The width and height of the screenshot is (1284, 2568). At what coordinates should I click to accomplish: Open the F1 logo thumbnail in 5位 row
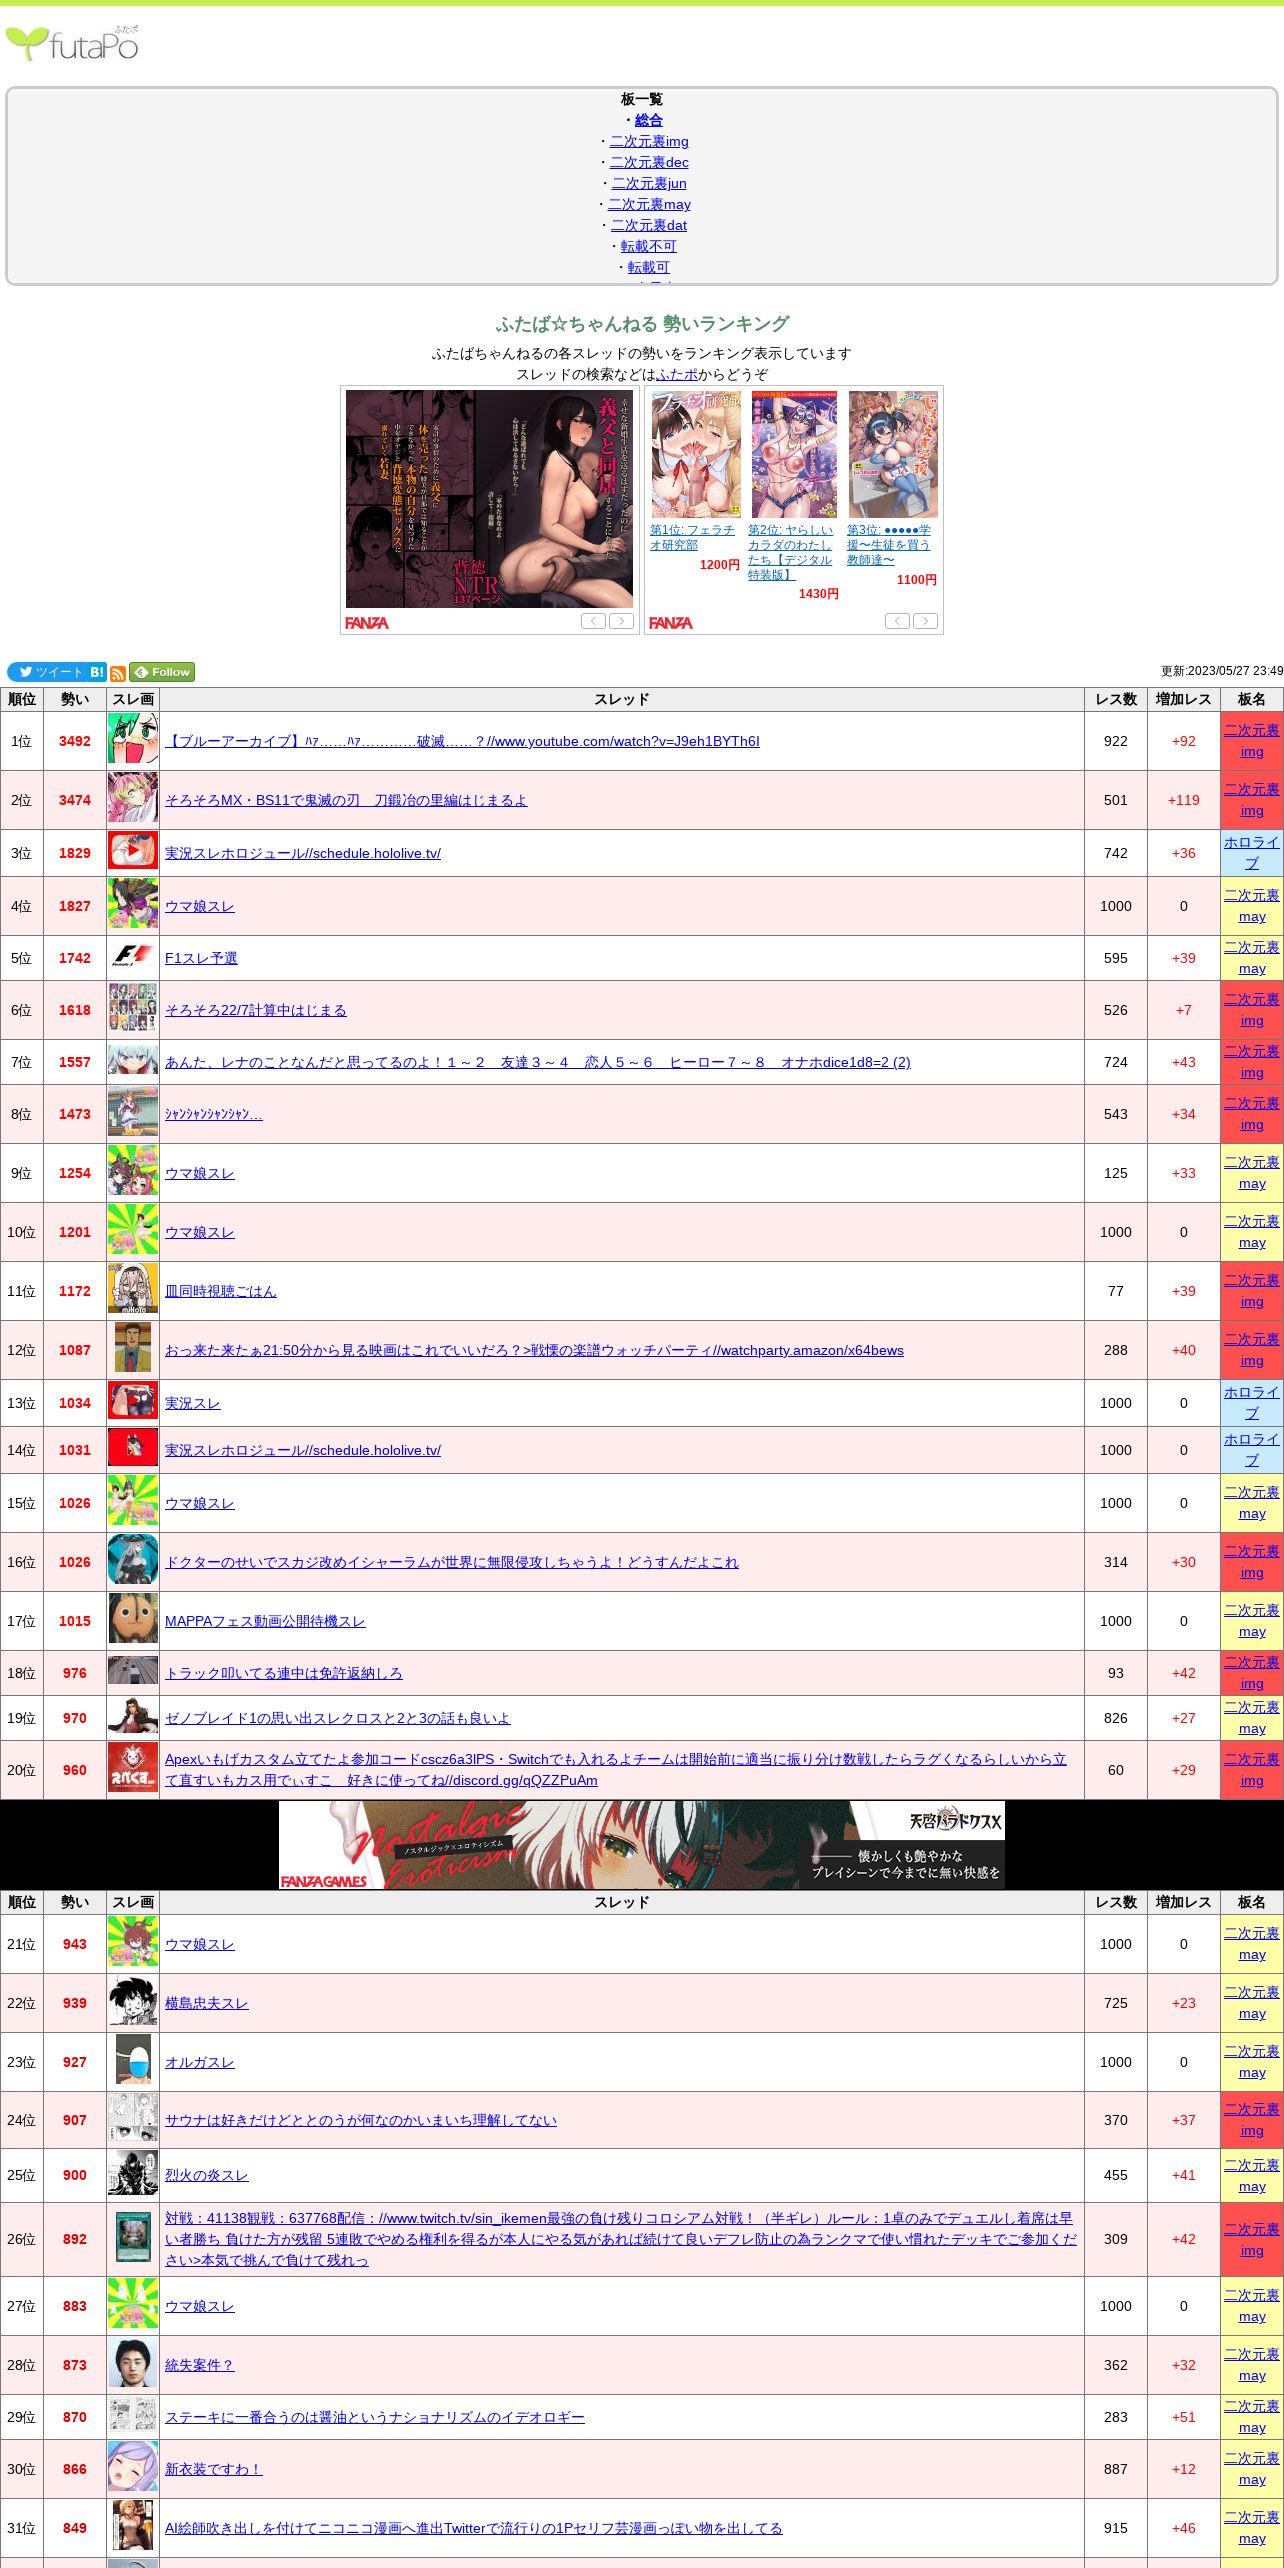[133, 957]
